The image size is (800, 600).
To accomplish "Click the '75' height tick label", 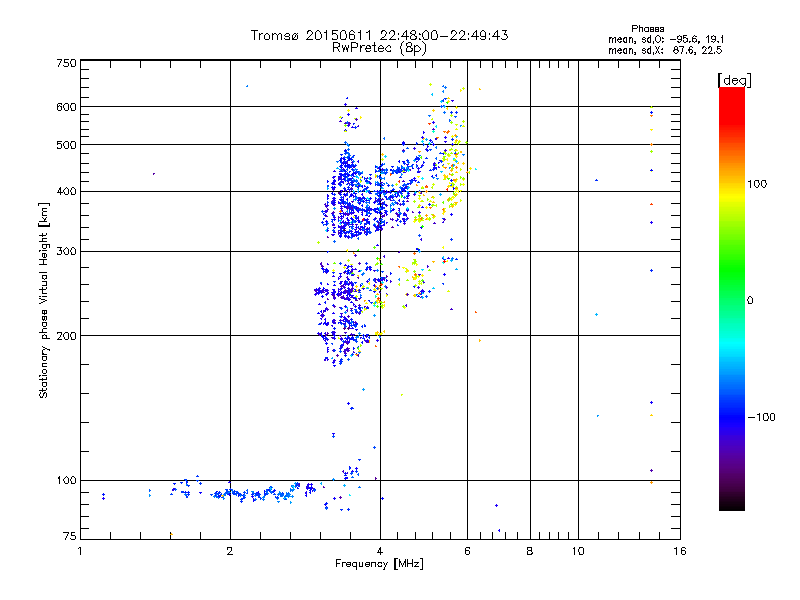I will click(70, 536).
